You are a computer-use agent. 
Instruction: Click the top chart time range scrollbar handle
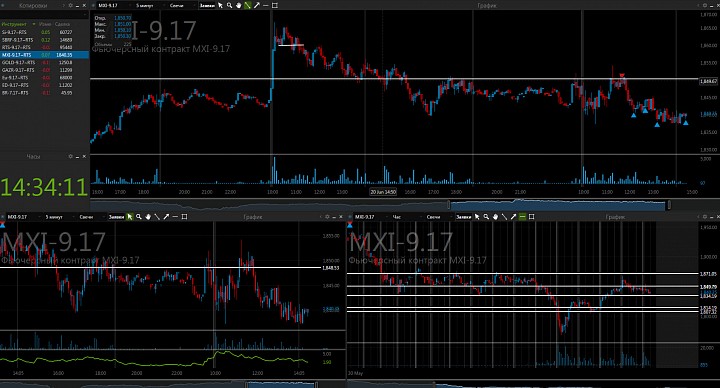click(559, 205)
